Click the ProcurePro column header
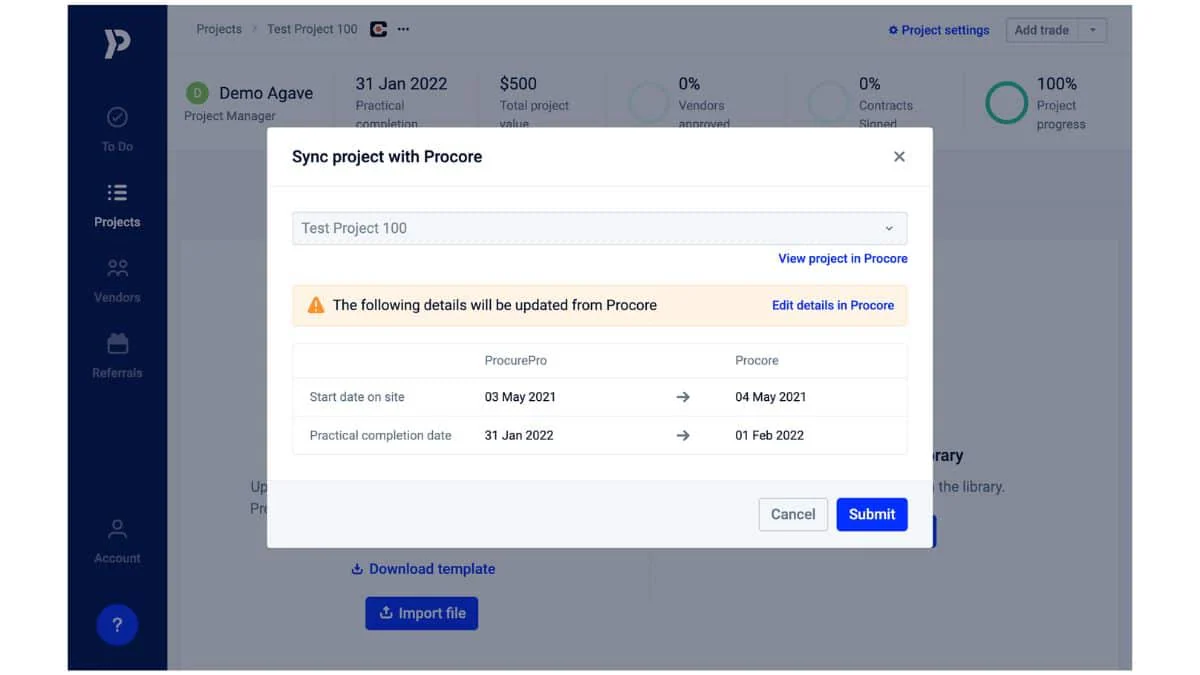 [516, 360]
